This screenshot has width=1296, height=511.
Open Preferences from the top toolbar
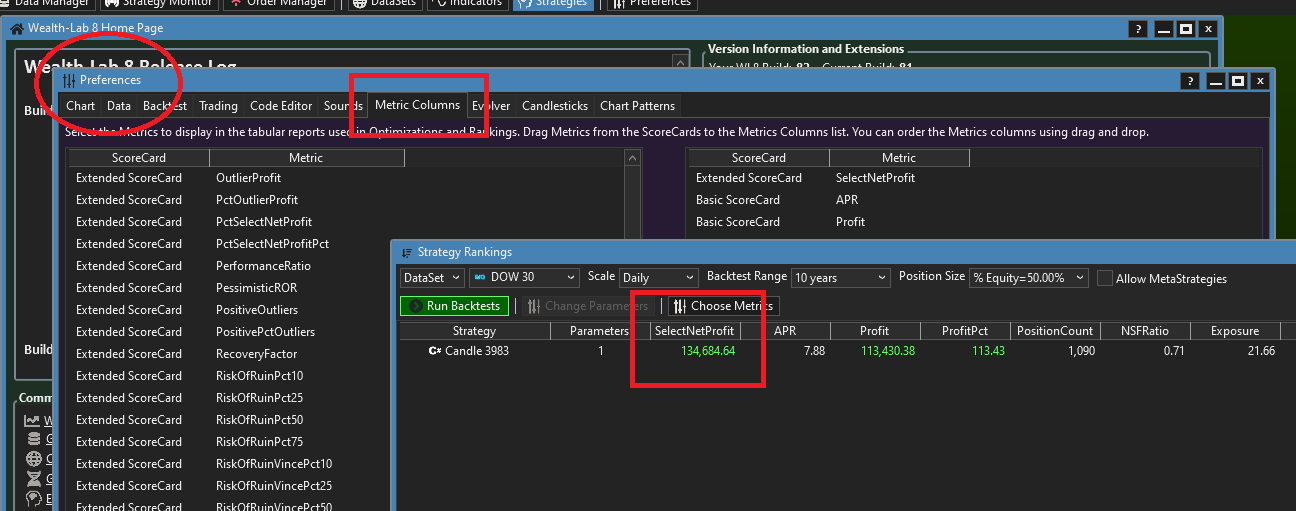pos(652,3)
